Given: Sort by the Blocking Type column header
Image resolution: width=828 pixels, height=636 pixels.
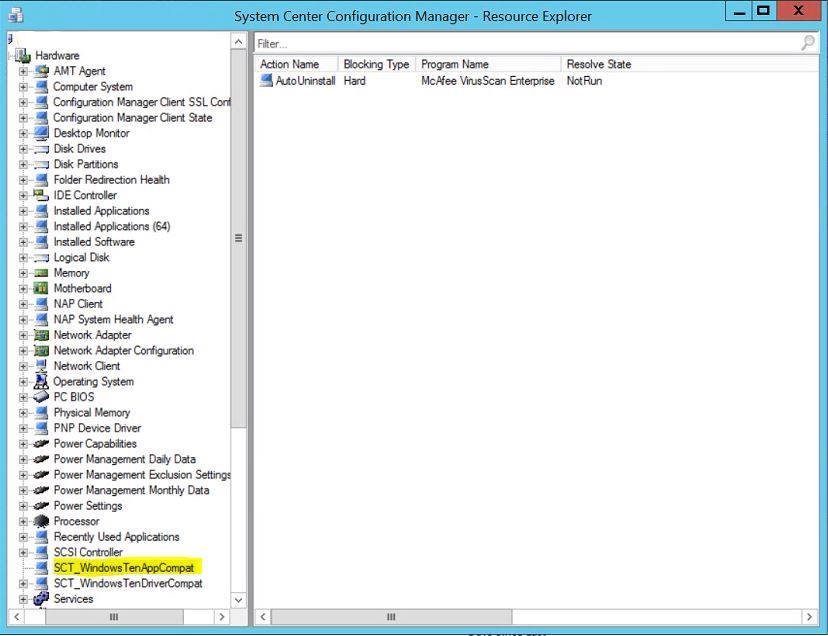Looking at the screenshot, I should pyautogui.click(x=377, y=64).
